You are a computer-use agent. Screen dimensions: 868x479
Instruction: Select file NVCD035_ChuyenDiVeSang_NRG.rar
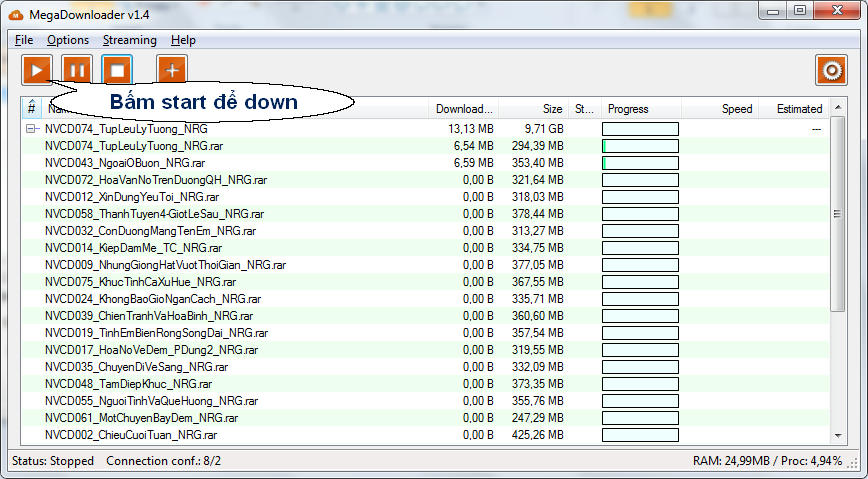pos(137,367)
